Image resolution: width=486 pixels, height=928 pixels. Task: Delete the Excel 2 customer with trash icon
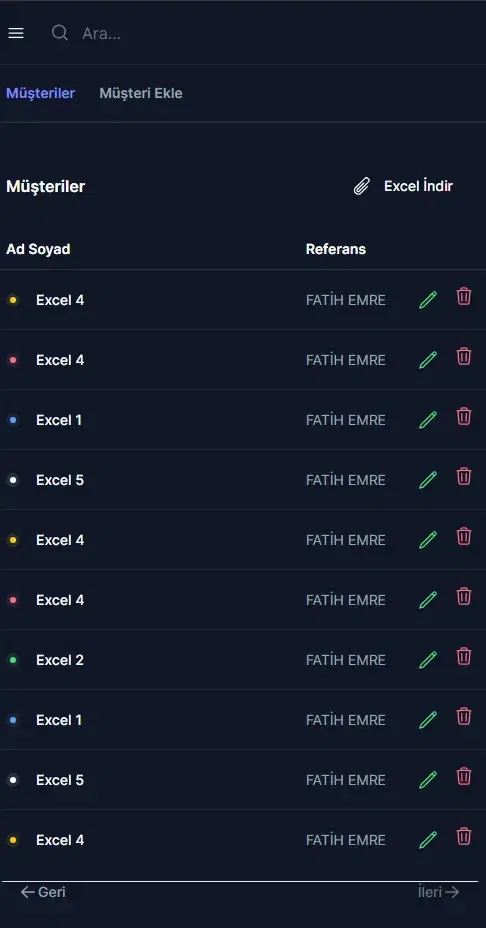click(464, 656)
